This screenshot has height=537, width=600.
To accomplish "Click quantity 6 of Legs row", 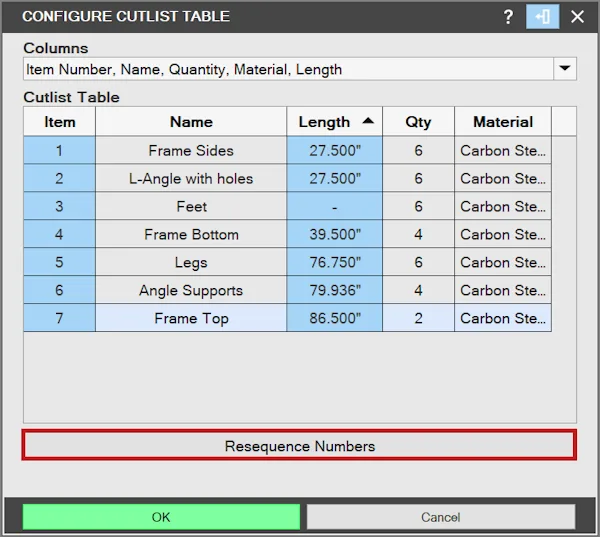I will click(x=418, y=262).
